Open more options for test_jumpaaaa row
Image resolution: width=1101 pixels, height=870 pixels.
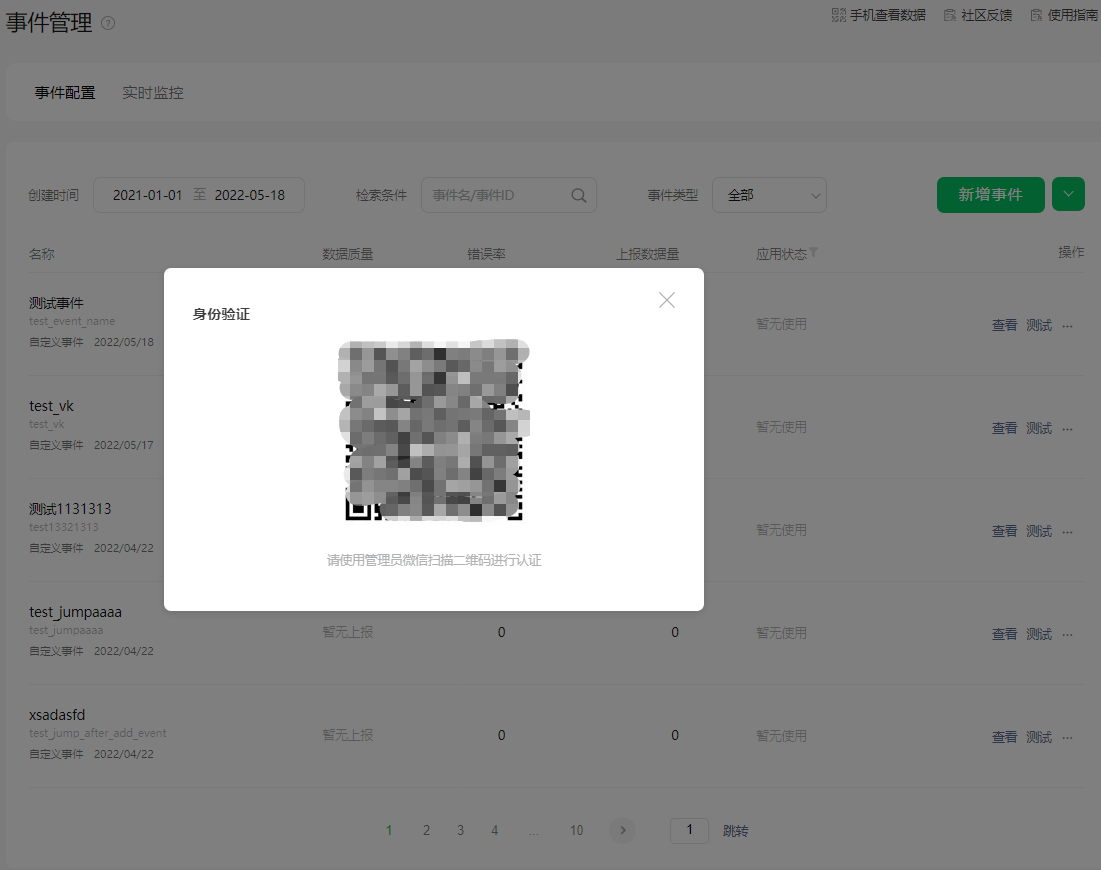(x=1067, y=635)
